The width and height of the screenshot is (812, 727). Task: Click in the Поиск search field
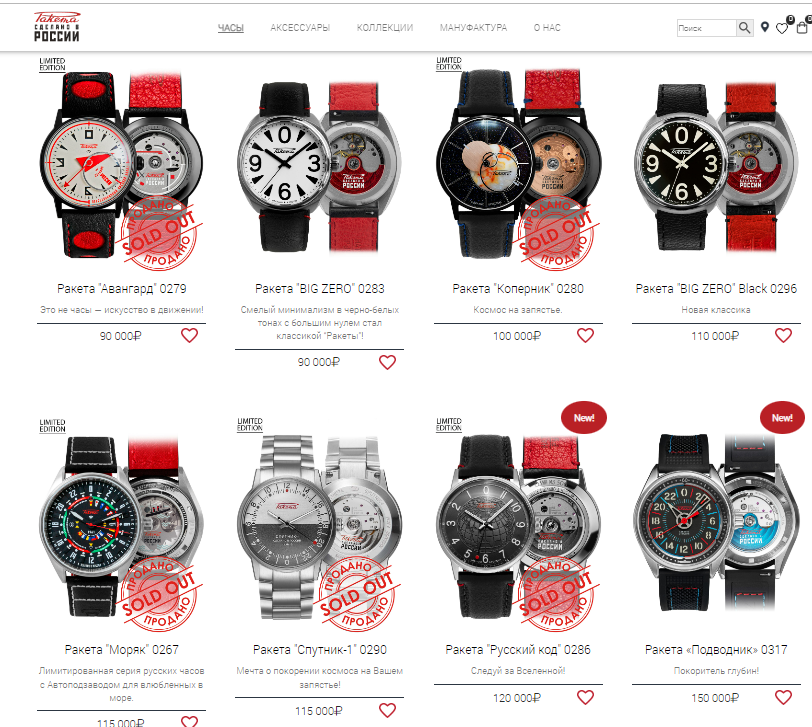click(706, 28)
